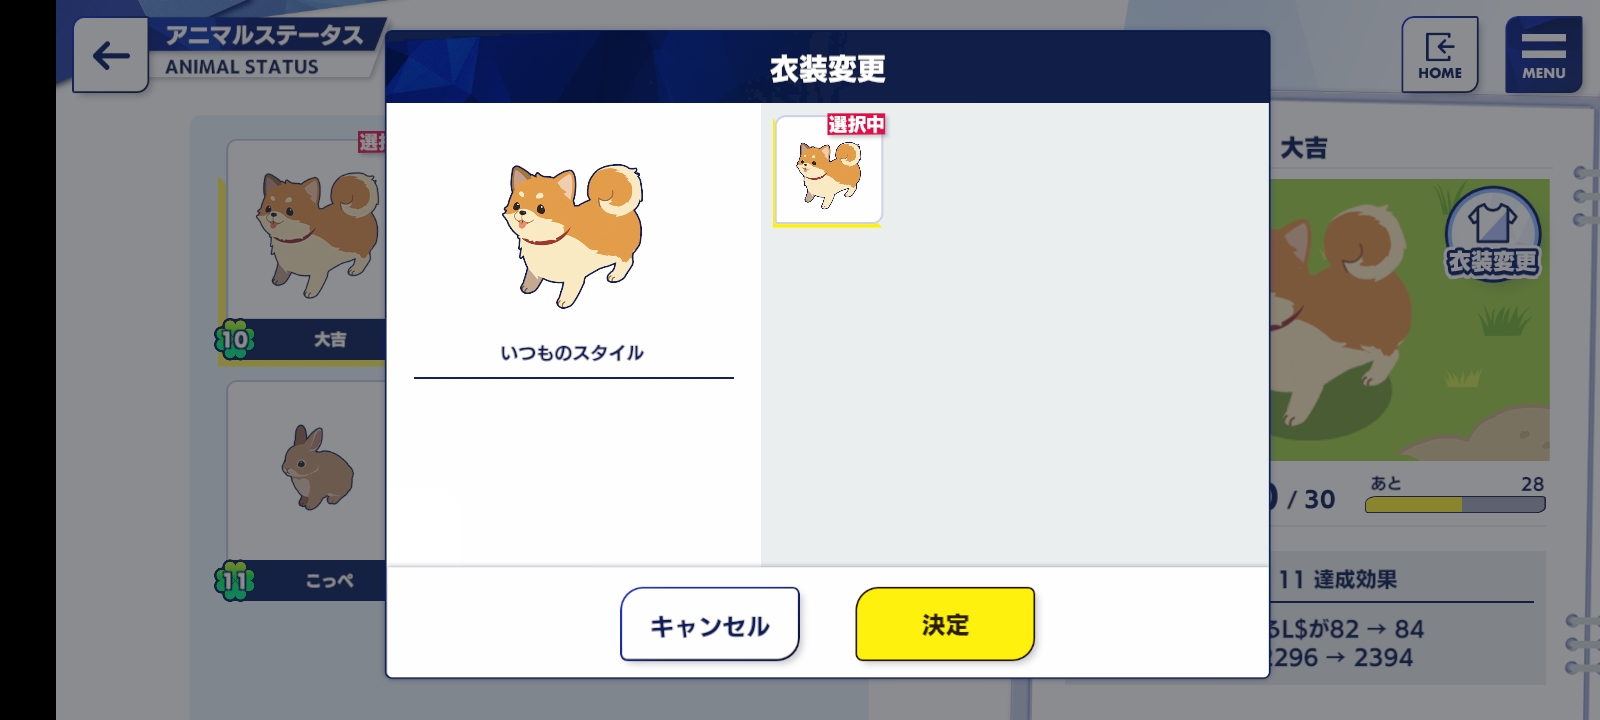Tap the level 10 clover badge
This screenshot has height=720, width=1600.
(234, 340)
